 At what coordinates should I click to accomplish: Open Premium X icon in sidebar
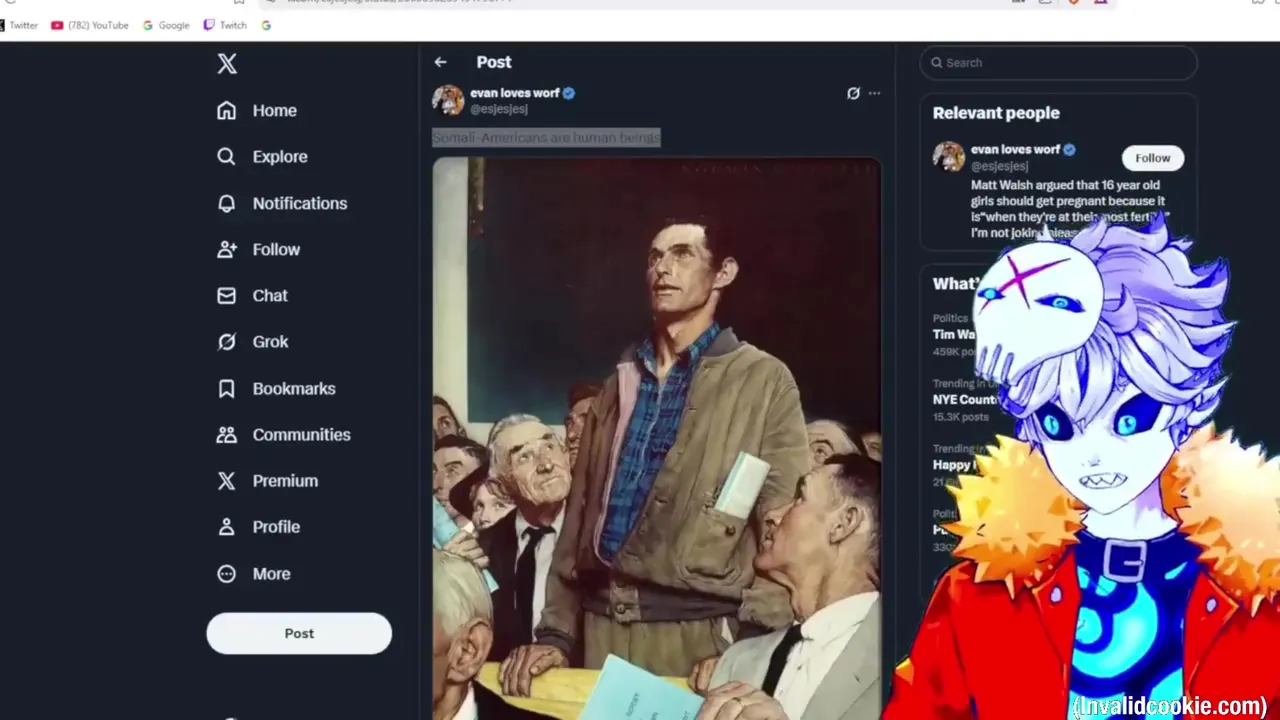click(227, 481)
